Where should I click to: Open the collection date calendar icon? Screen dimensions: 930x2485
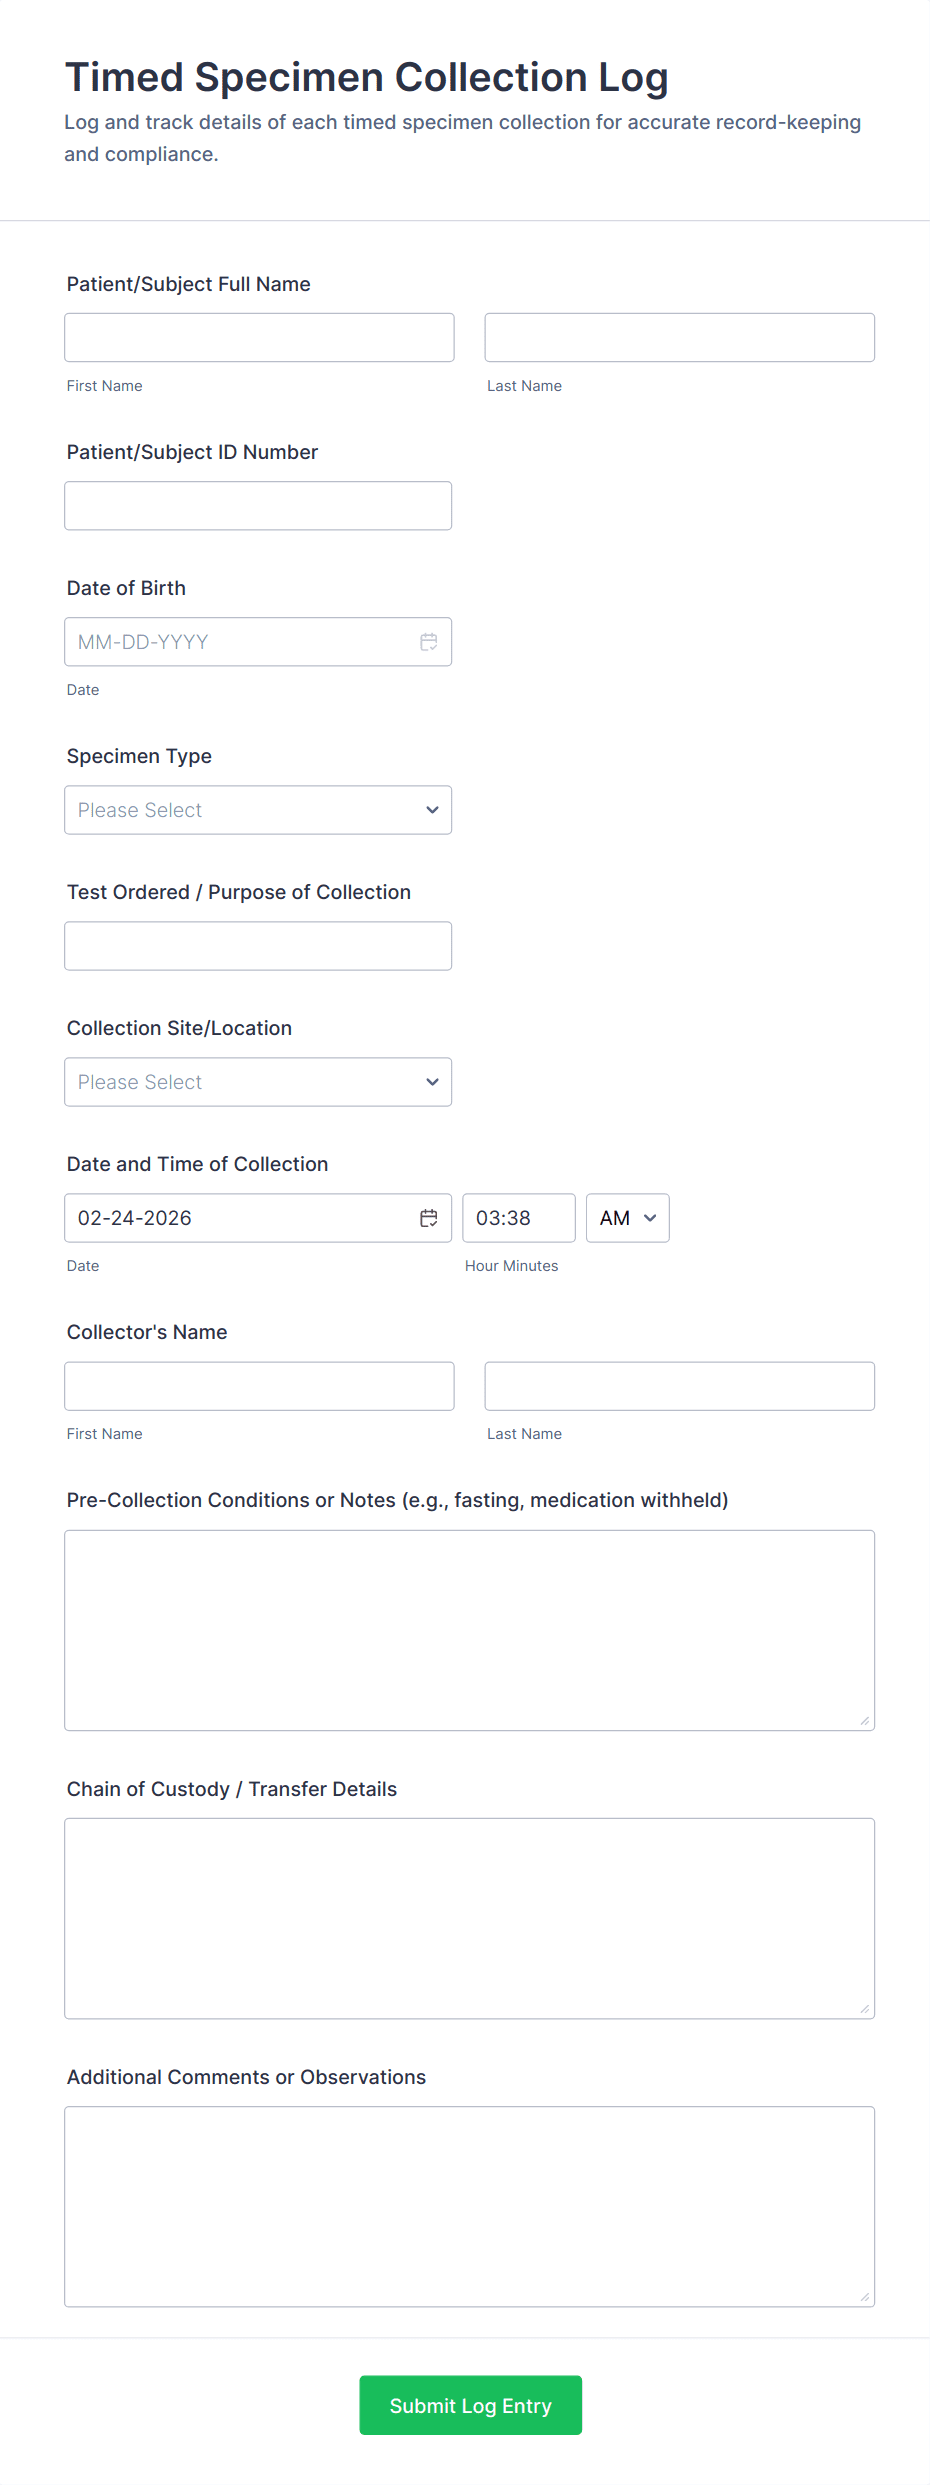pos(429,1218)
